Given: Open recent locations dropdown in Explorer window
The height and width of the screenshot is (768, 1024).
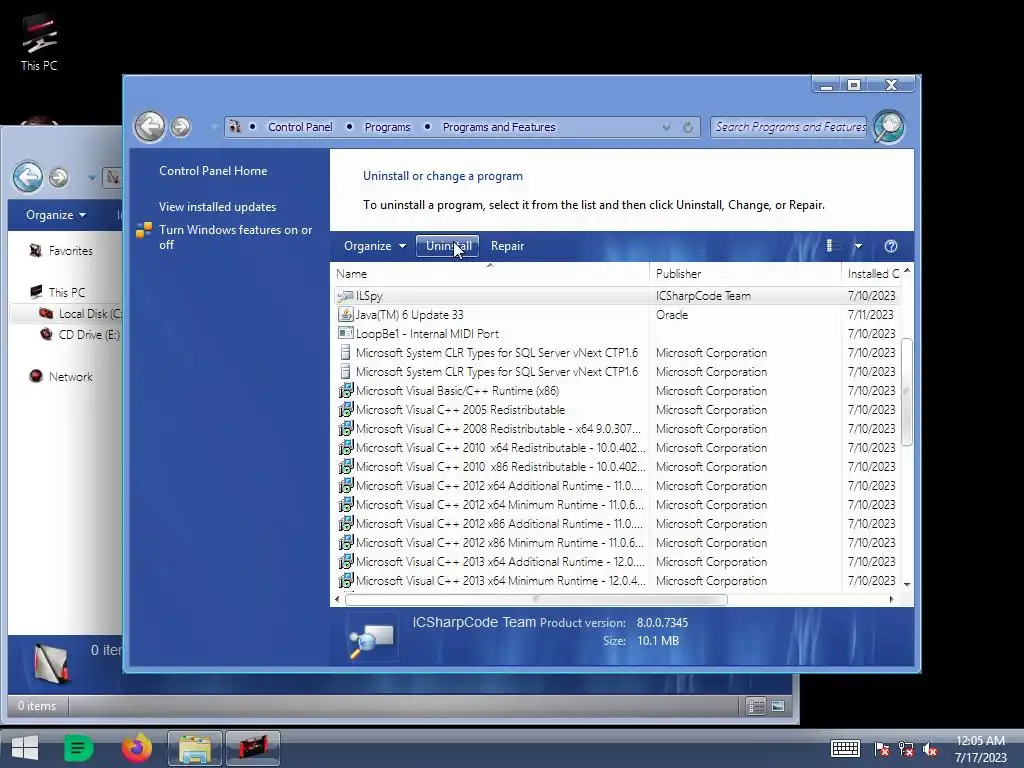Looking at the screenshot, I should pyautogui.click(x=91, y=177).
